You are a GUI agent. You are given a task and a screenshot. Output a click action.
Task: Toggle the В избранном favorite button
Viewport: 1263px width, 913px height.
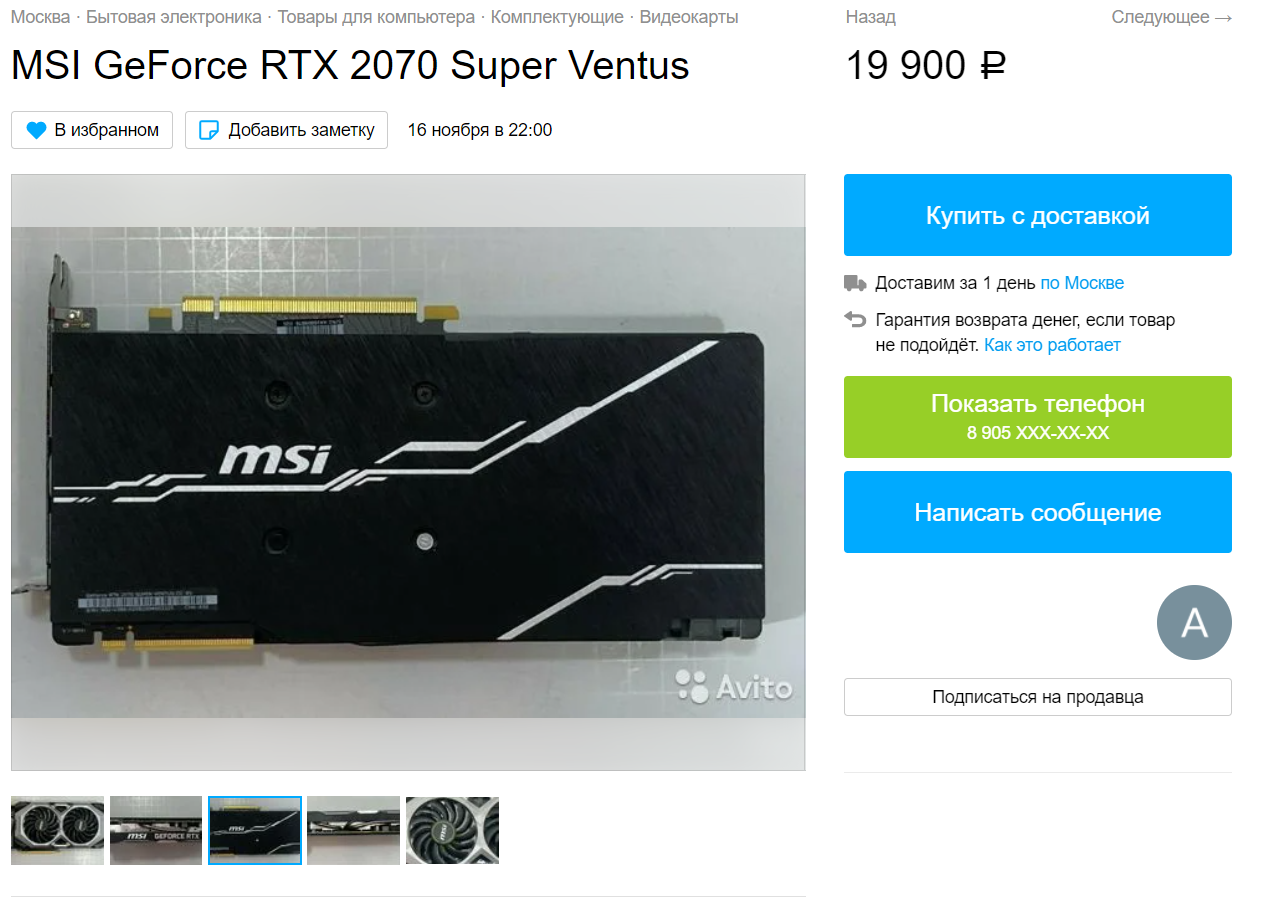click(x=92, y=130)
